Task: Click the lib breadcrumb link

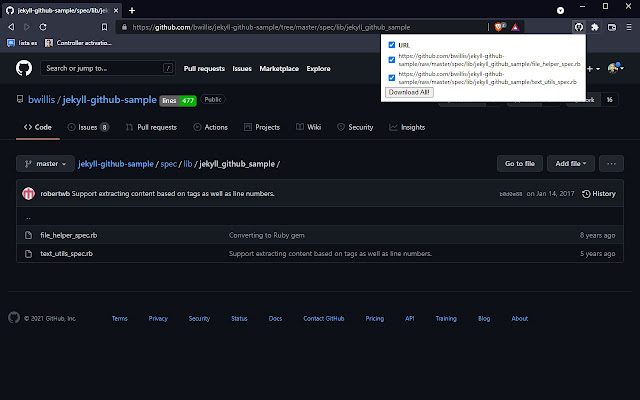Action: [x=188, y=164]
